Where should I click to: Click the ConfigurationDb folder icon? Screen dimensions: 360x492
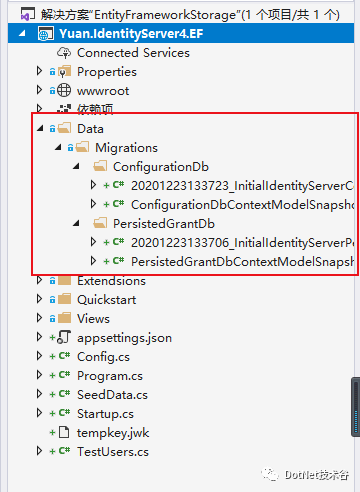tap(100, 166)
